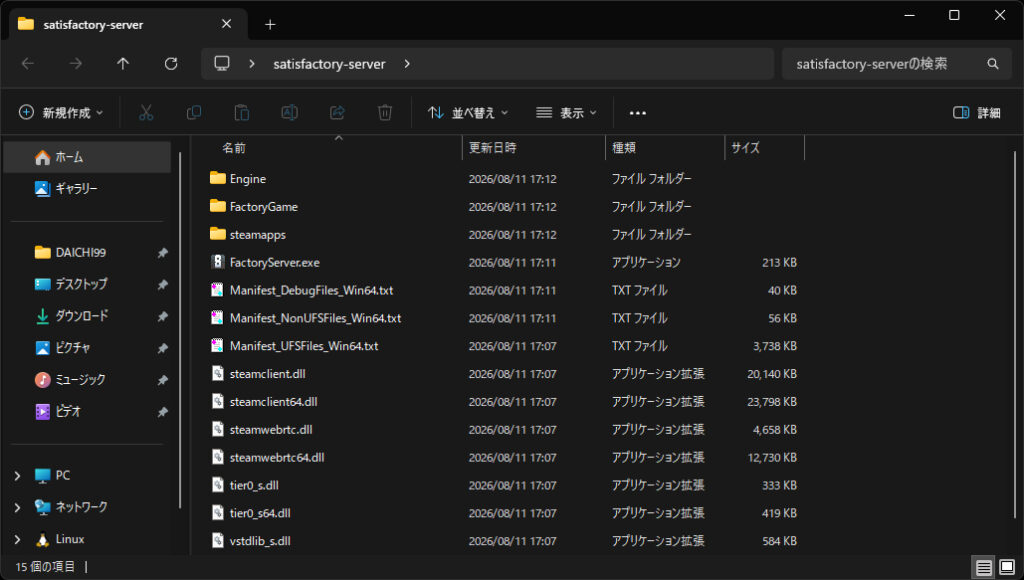The width and height of the screenshot is (1024, 580).
Task: Click the FactoryServer.exe application icon
Action: [217, 262]
